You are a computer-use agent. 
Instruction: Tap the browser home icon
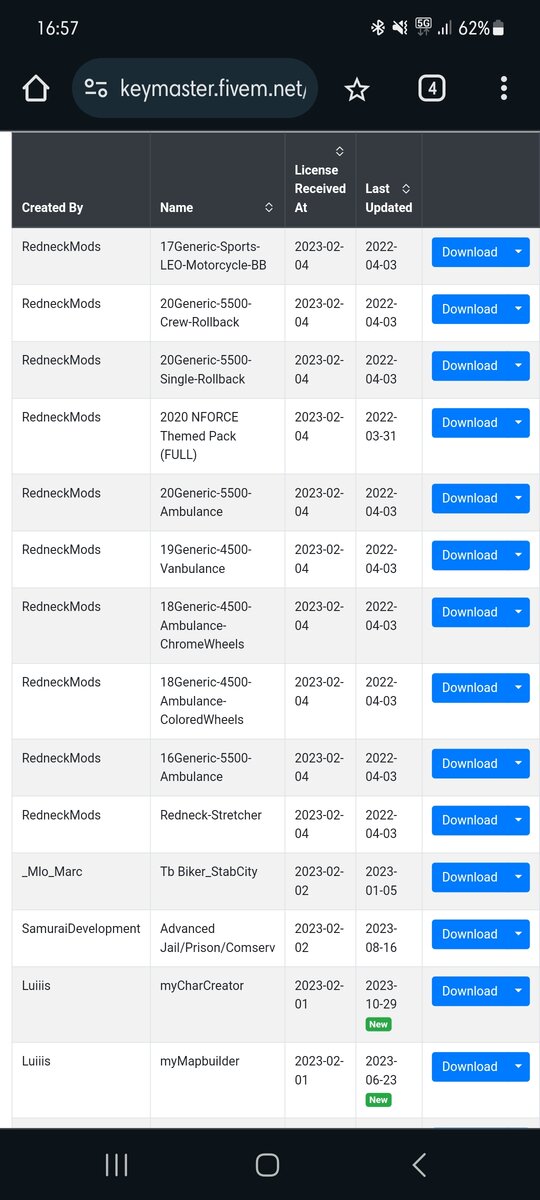point(36,89)
